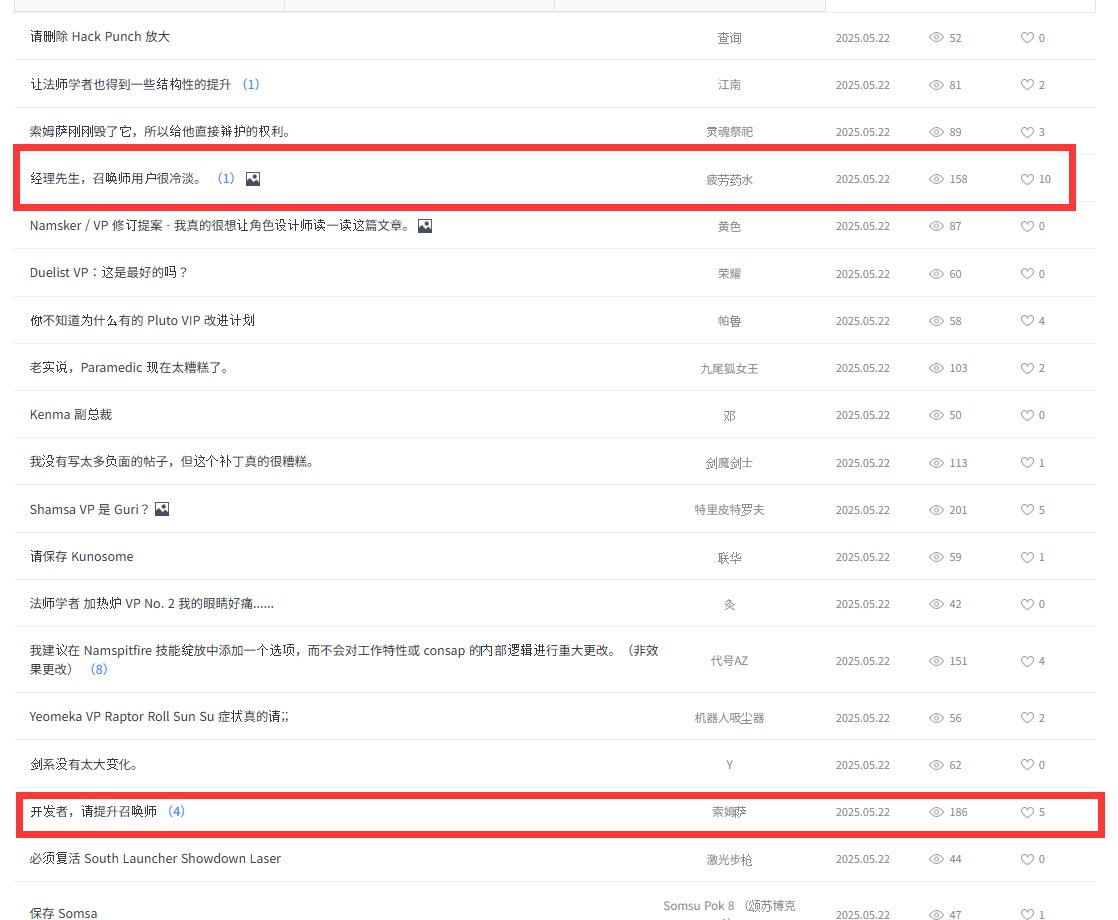Viewport: 1118px width, 920px height.
Task: Open post 'Yeomeka VP Raptor Roll Sun Su'
Action: pos(159,716)
